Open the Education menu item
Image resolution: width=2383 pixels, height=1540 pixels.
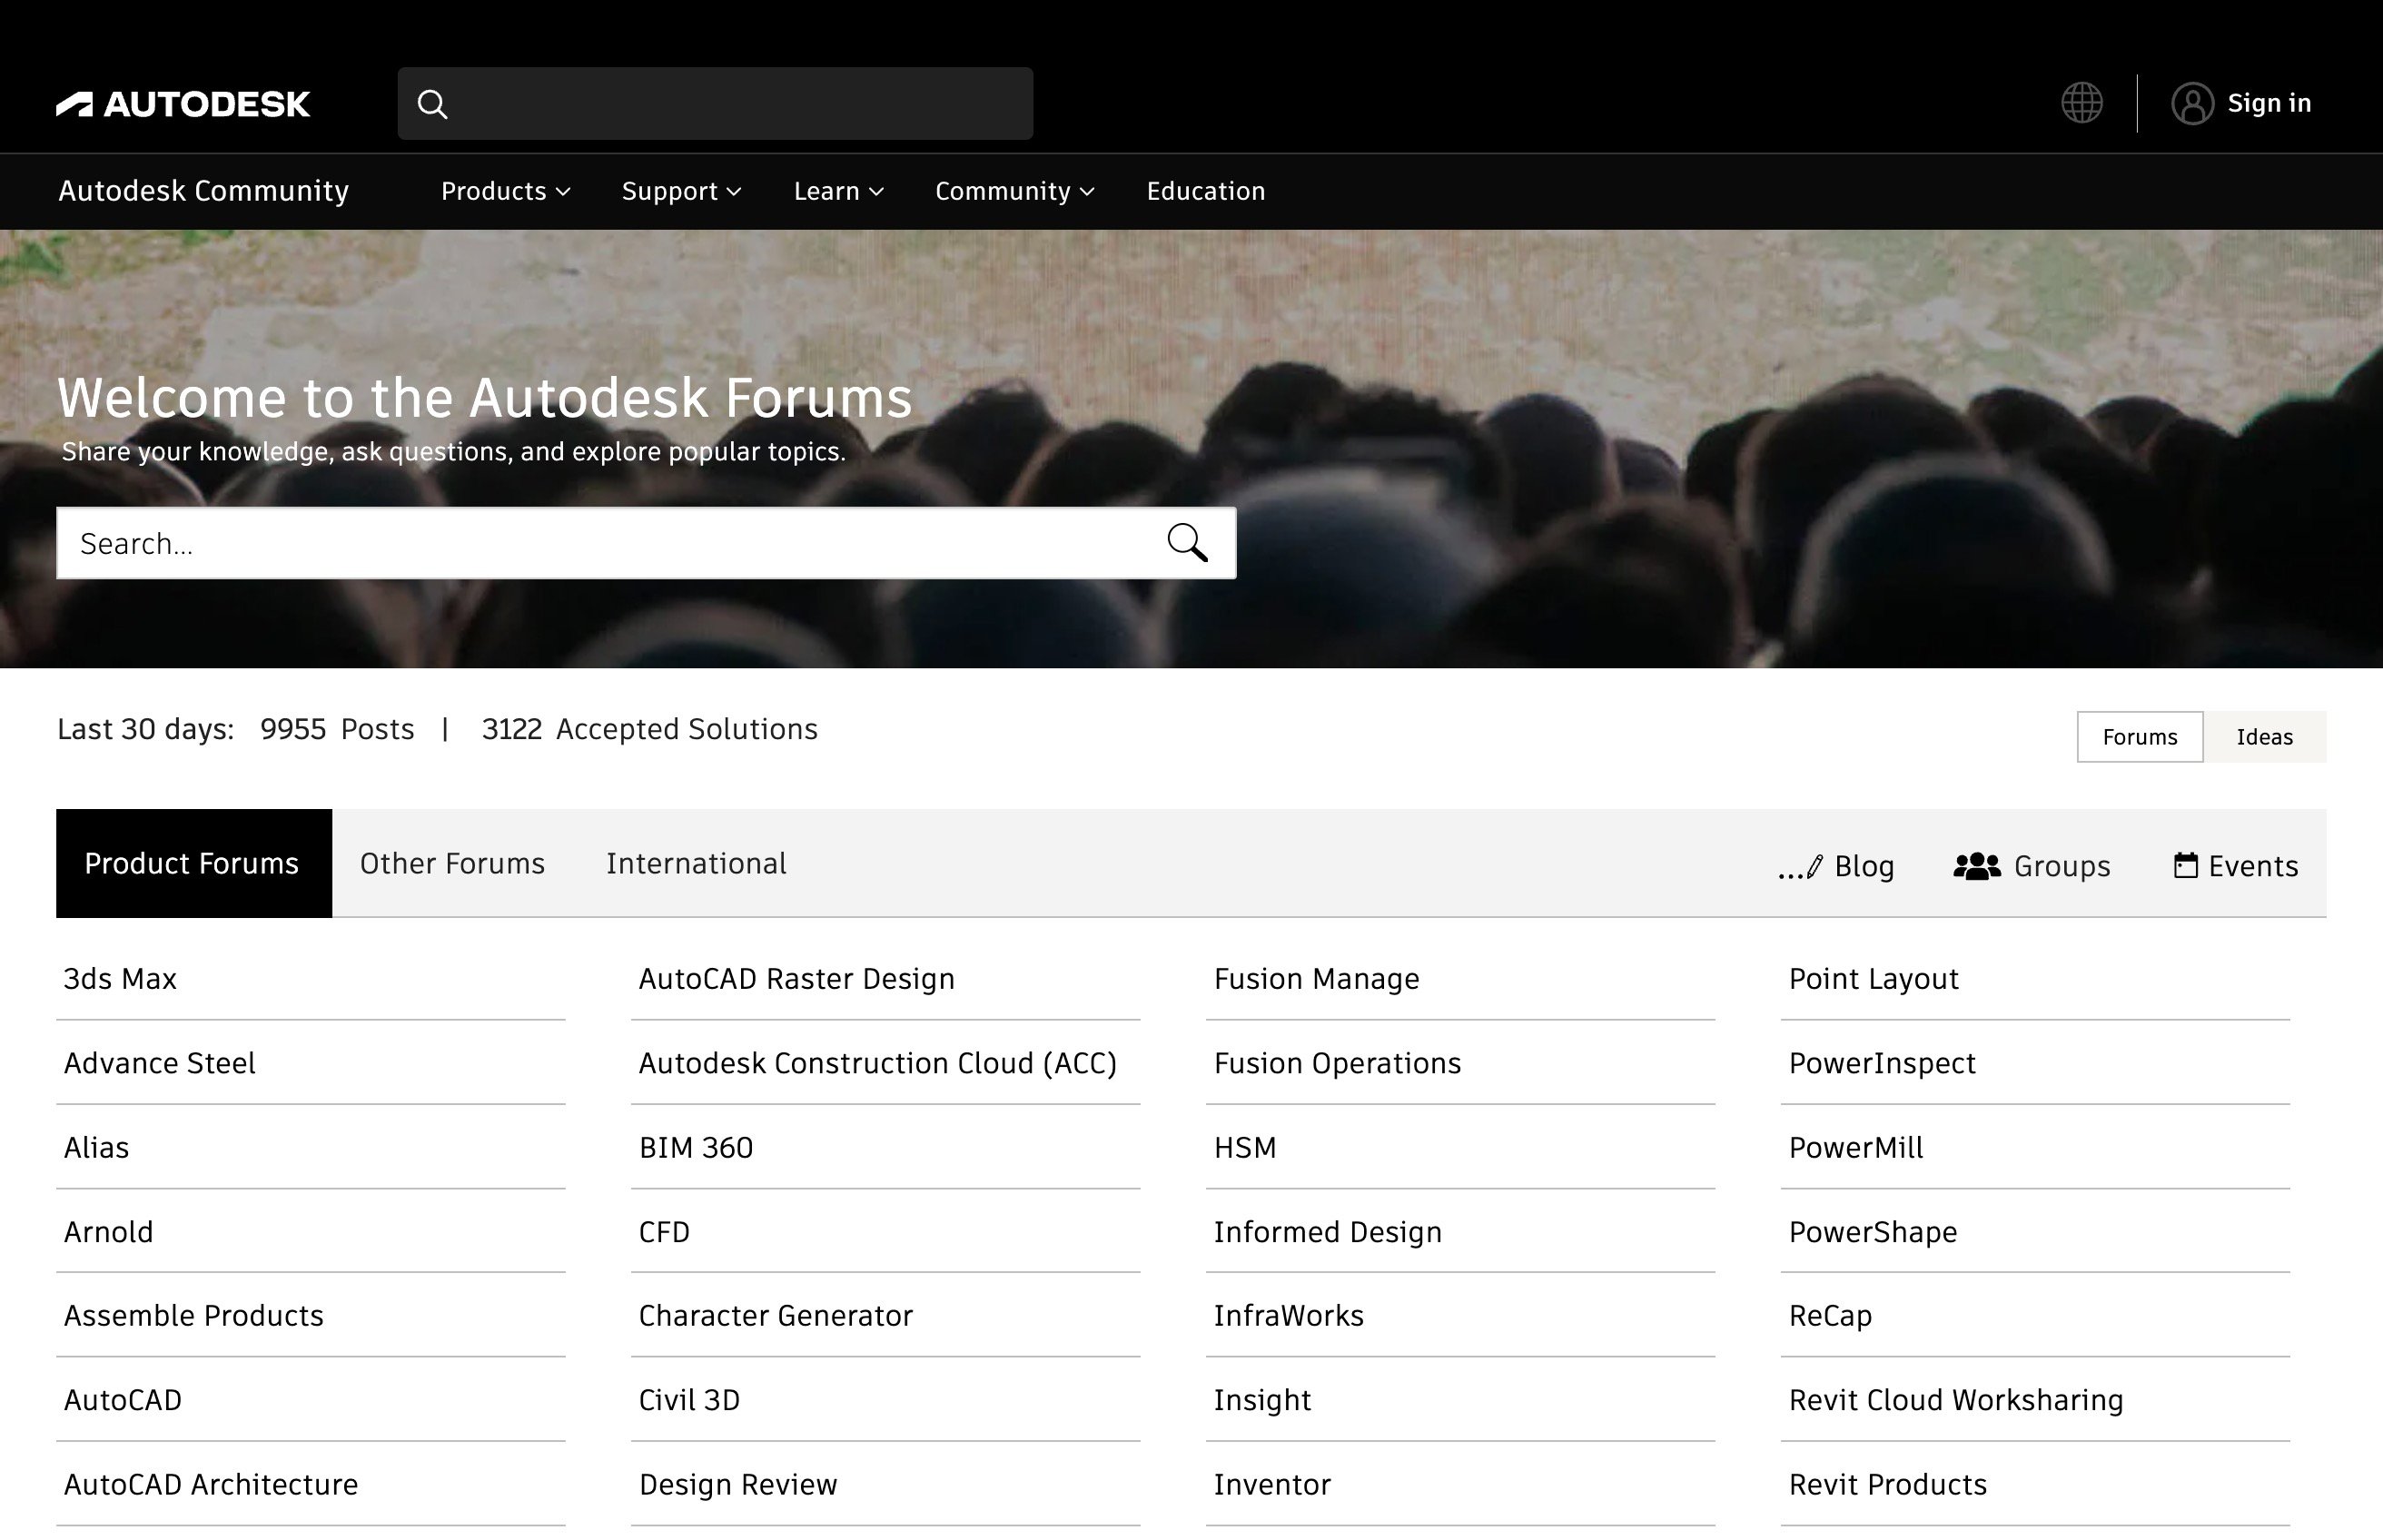pos(1205,191)
